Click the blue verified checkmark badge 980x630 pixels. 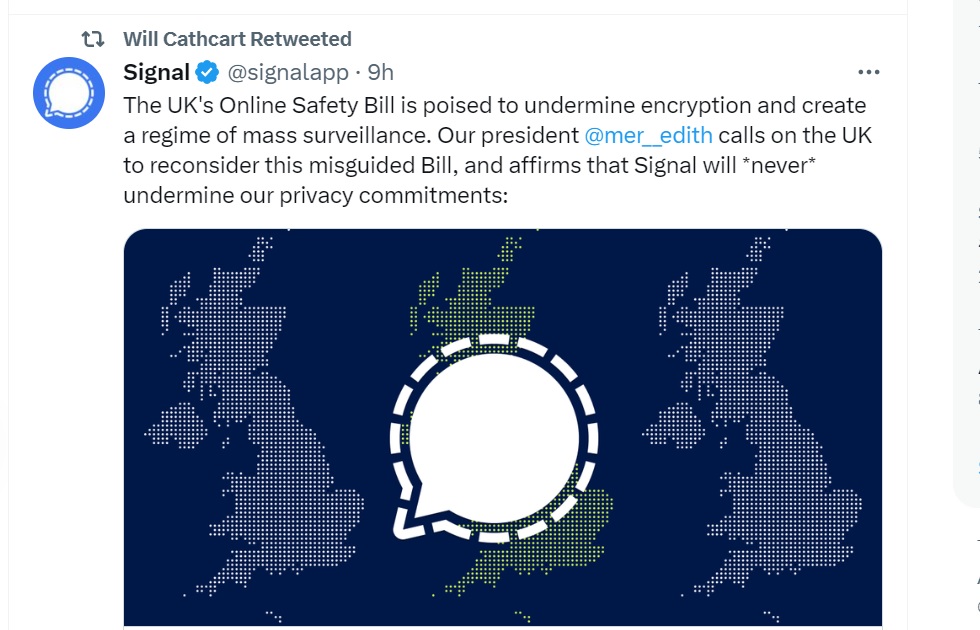(x=207, y=72)
